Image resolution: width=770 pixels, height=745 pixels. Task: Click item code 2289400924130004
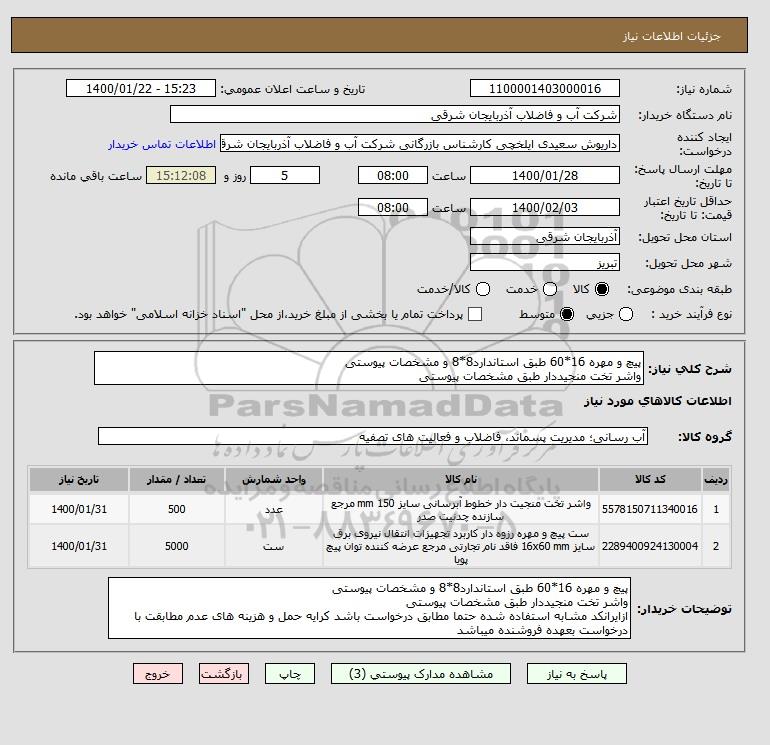[650, 546]
